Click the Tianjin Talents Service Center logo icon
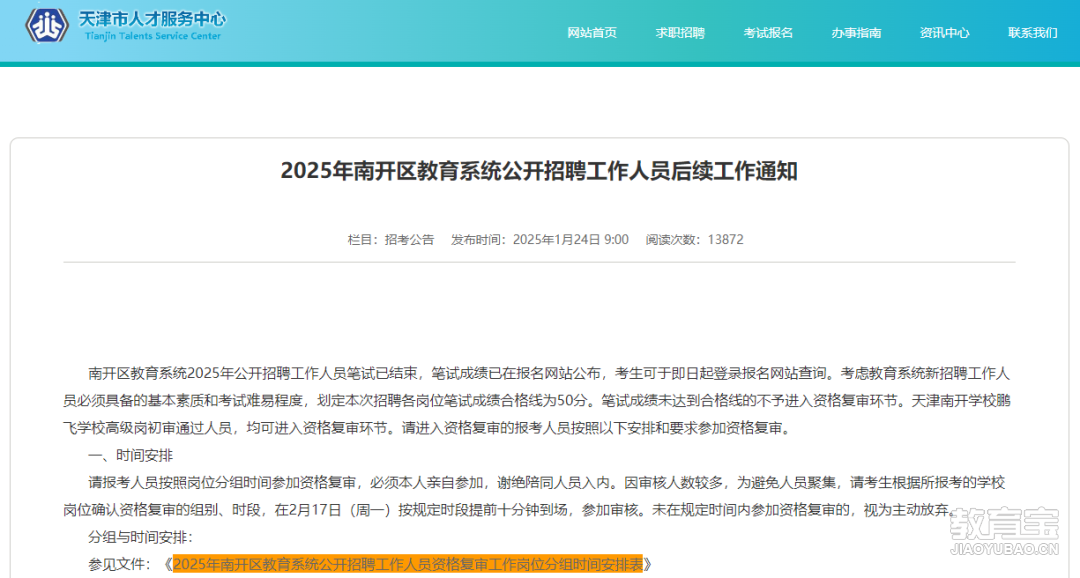 (47, 25)
